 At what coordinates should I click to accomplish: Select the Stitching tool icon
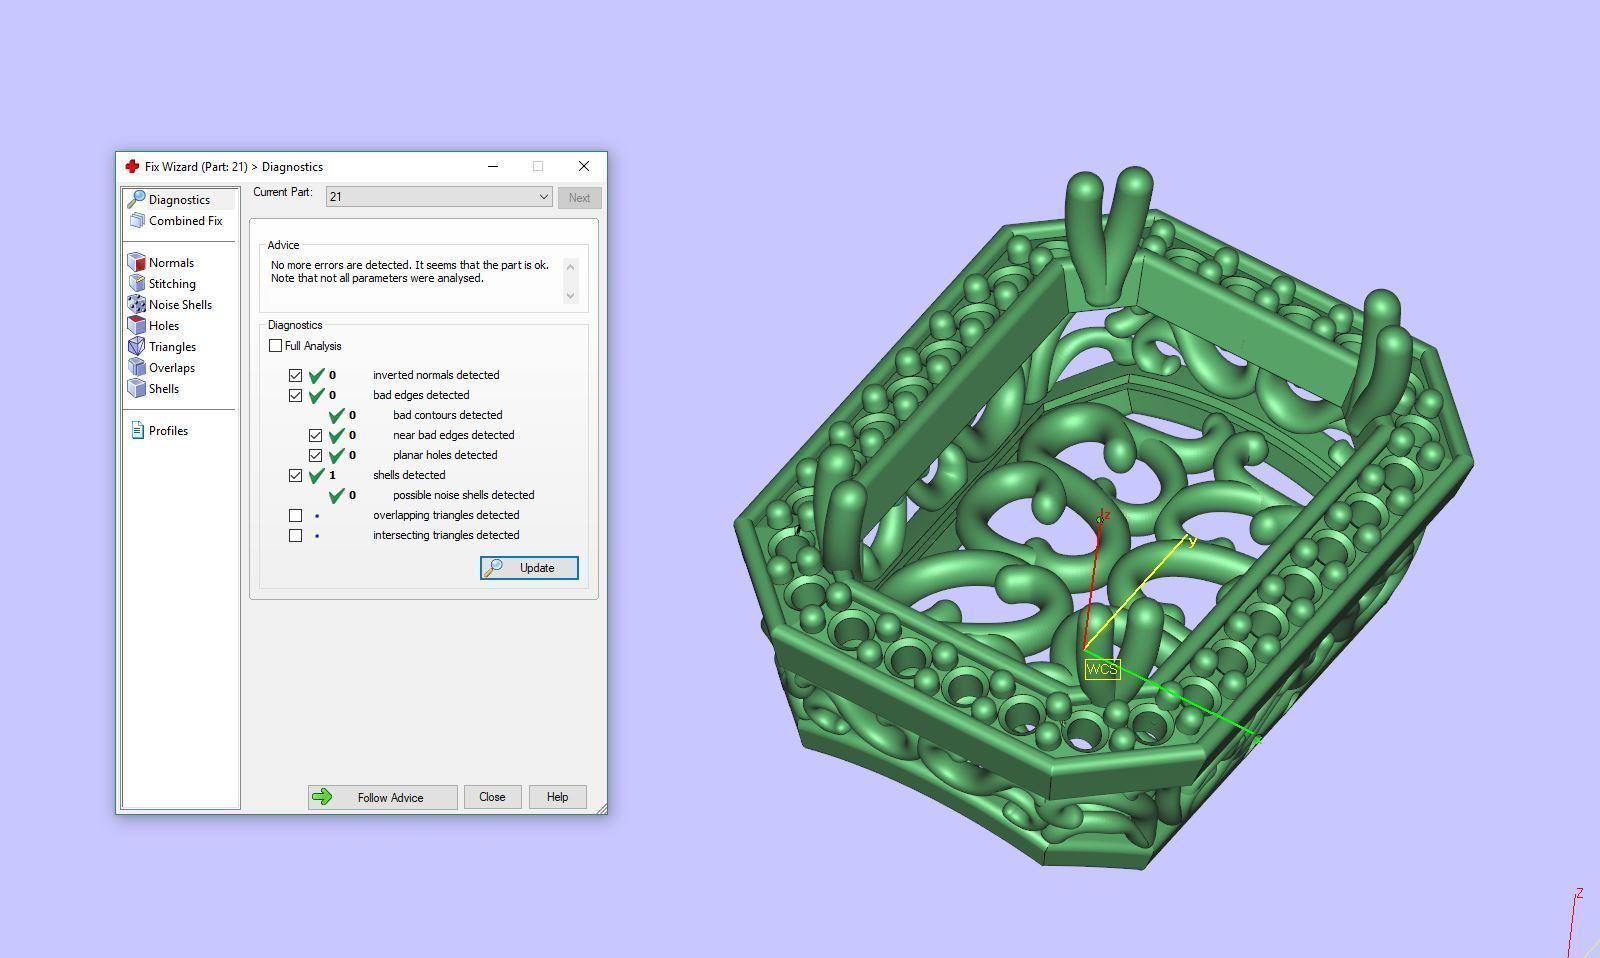pos(137,284)
